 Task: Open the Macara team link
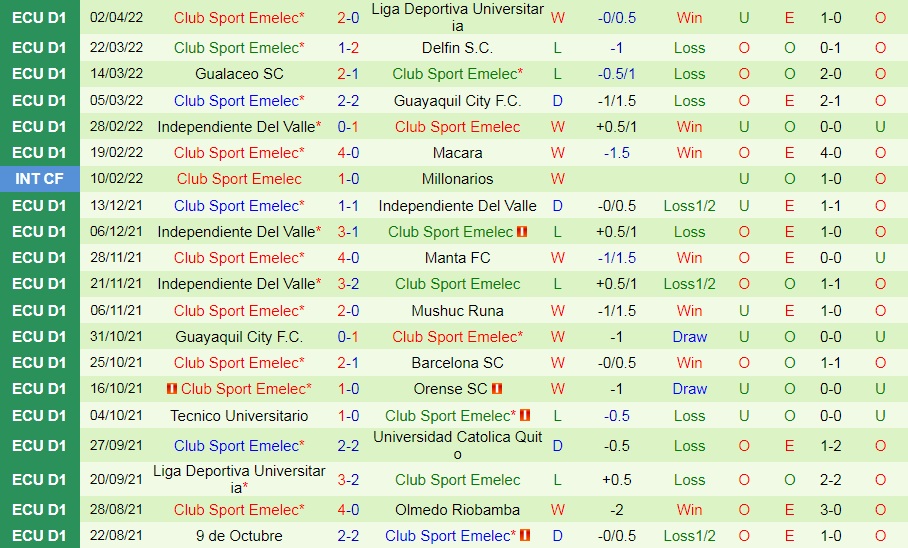pos(458,153)
